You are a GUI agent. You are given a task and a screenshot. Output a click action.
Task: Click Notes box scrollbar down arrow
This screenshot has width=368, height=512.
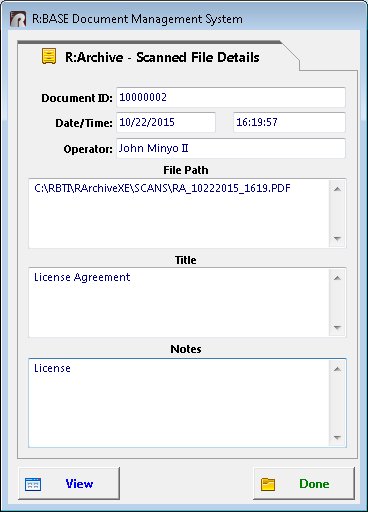tap(337, 437)
